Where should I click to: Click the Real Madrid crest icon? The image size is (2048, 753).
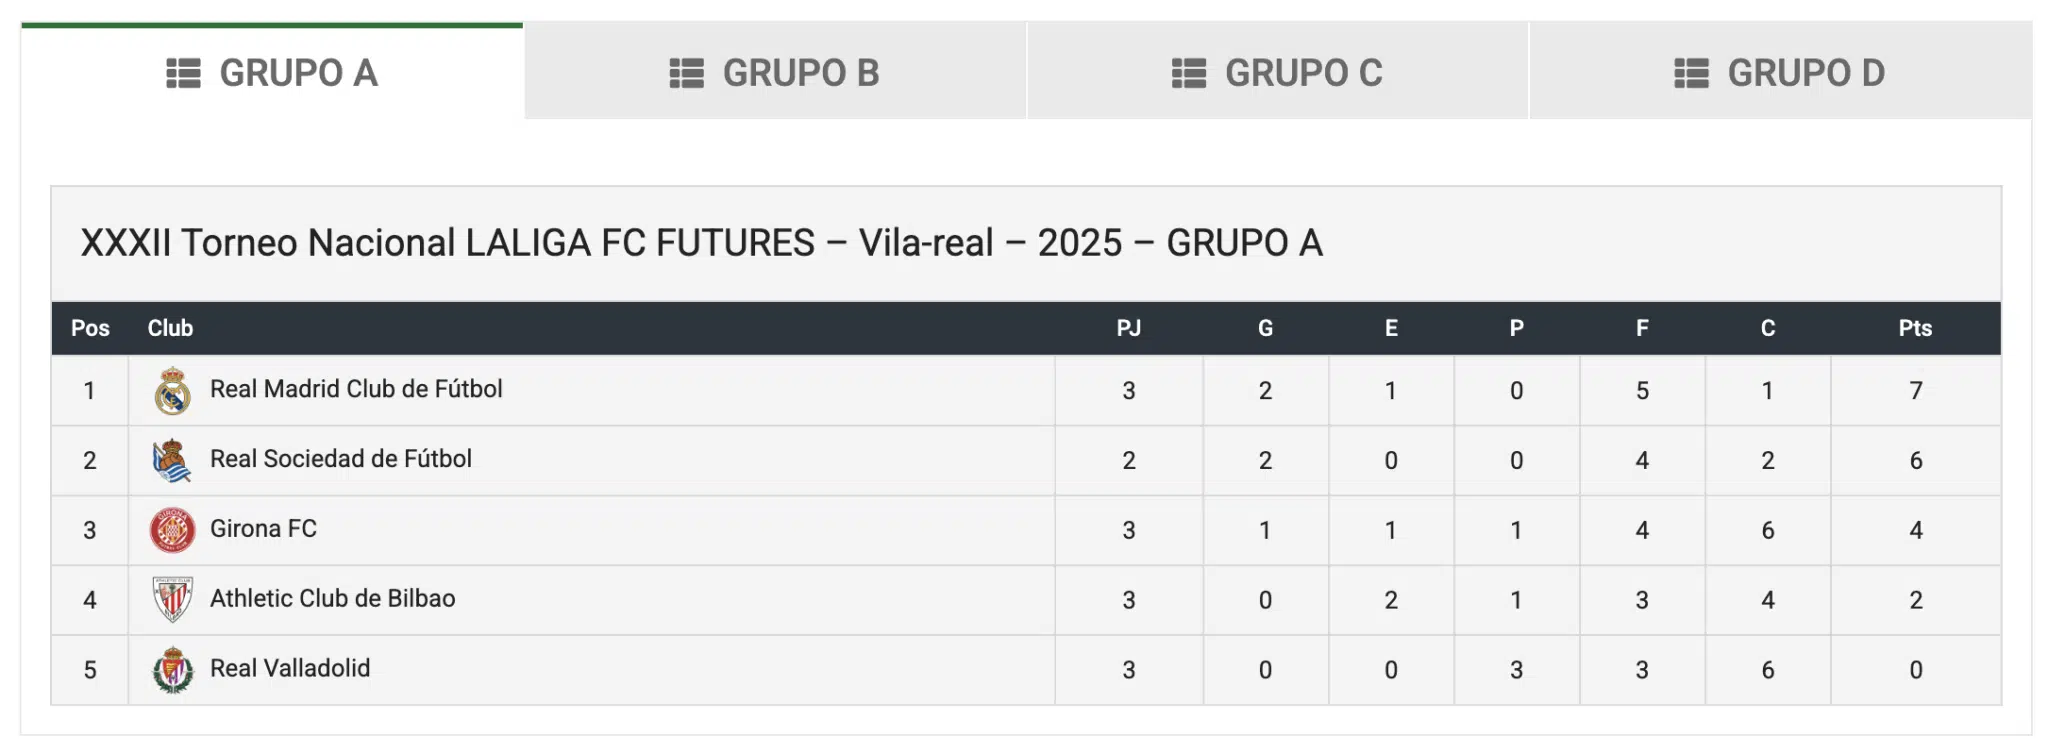172,391
